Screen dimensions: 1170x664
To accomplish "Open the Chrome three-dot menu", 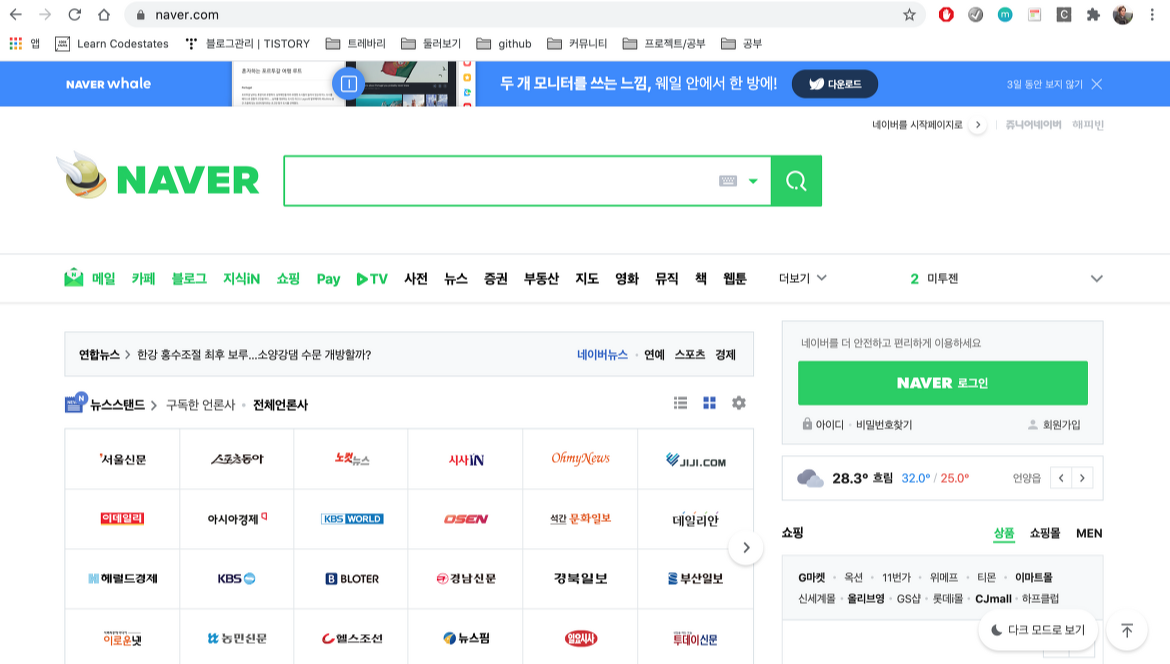I will pyautogui.click(x=1152, y=14).
